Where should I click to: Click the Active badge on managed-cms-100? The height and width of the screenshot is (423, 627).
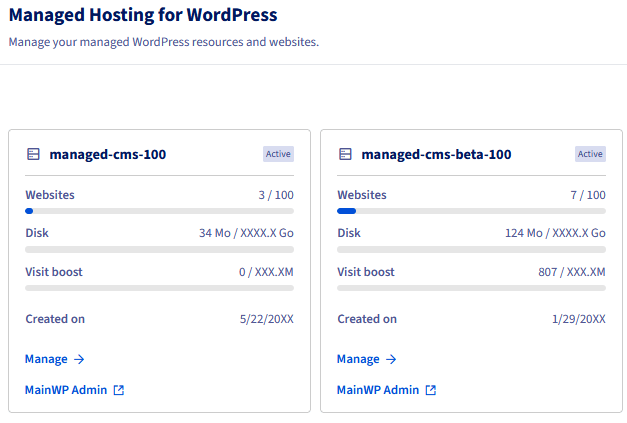278,154
